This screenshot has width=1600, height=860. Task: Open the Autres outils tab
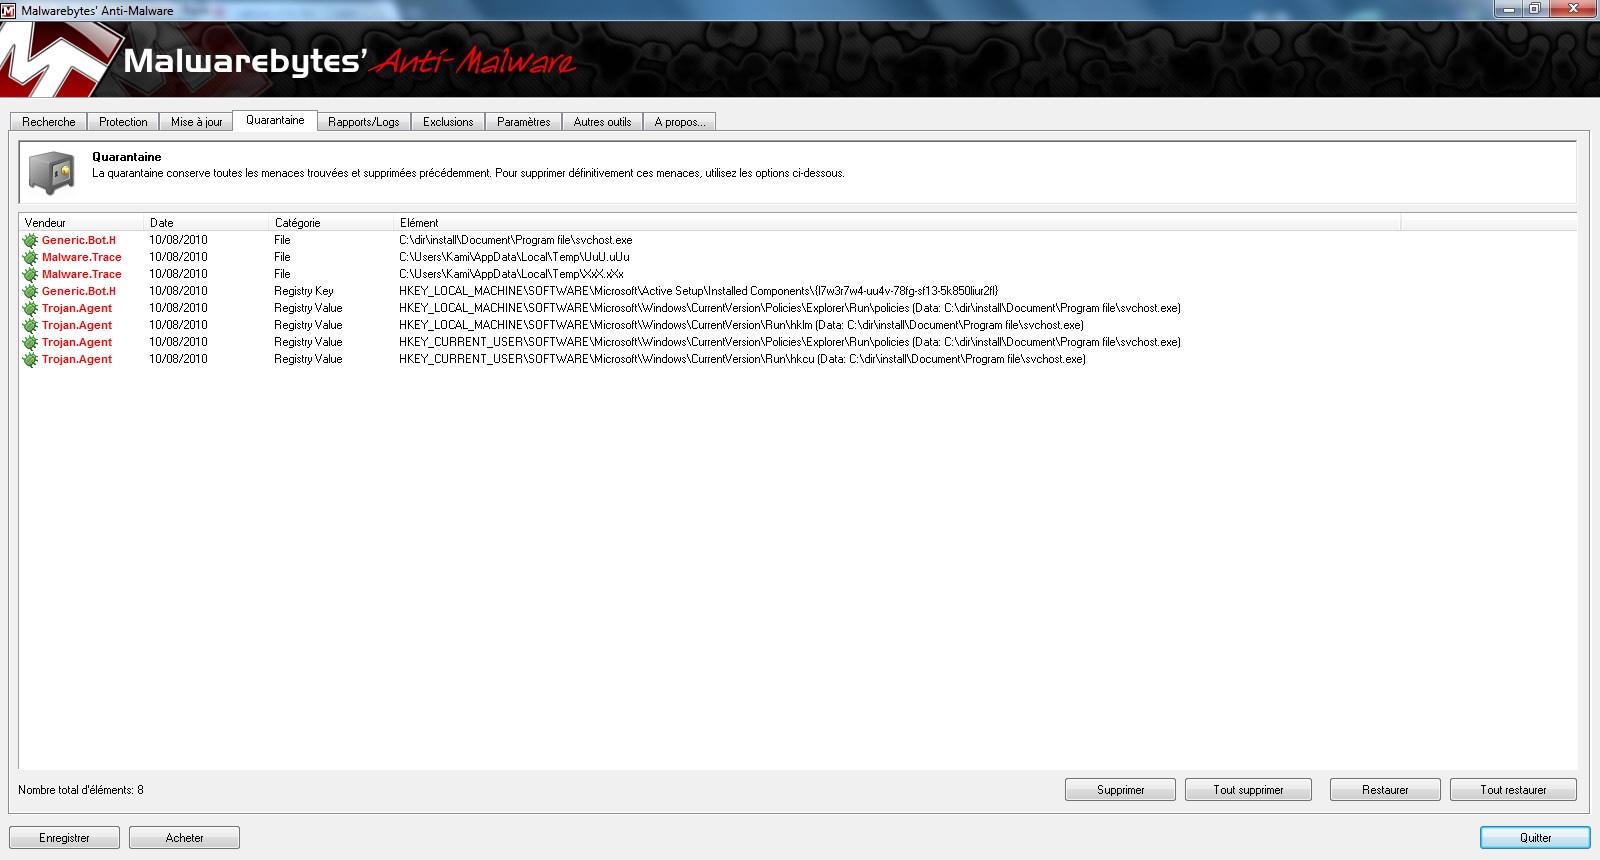coord(602,122)
